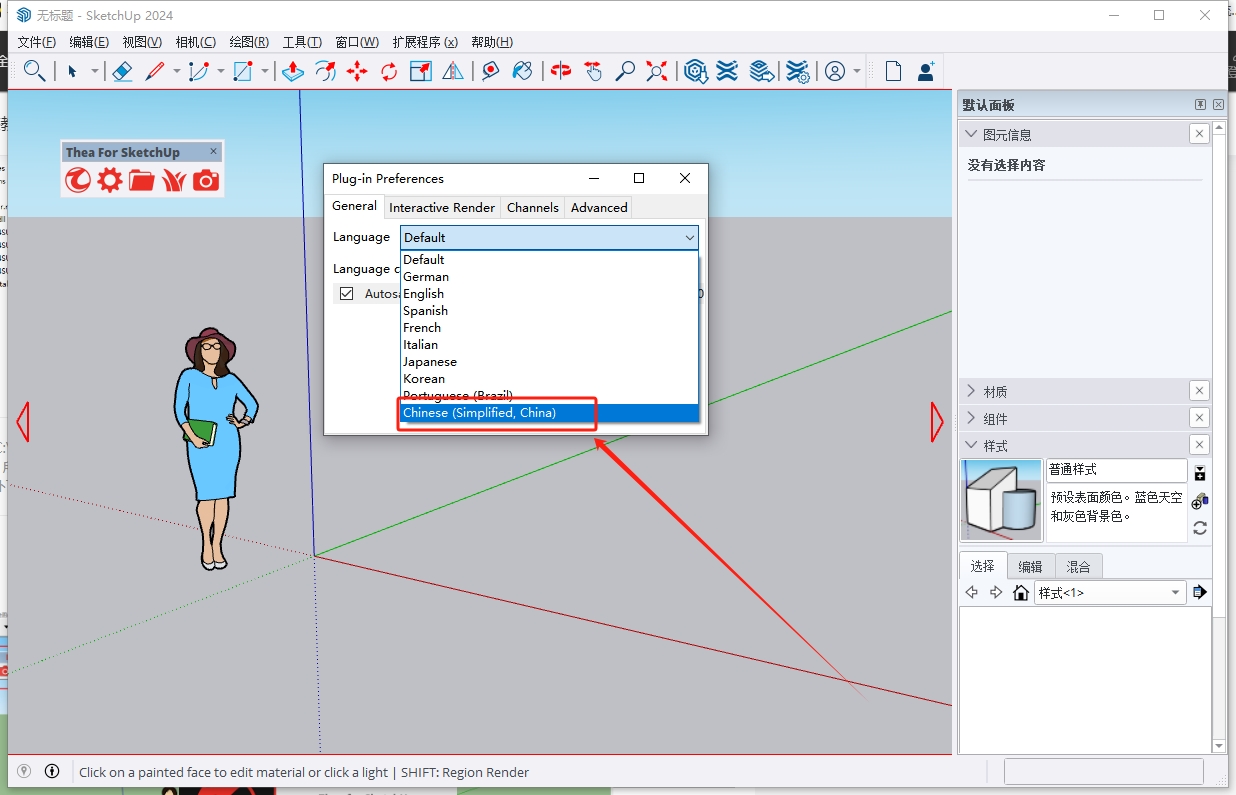Screen dimensions: 1236x795
Task: Click the Thea camera render icon
Action: pyautogui.click(x=206, y=180)
